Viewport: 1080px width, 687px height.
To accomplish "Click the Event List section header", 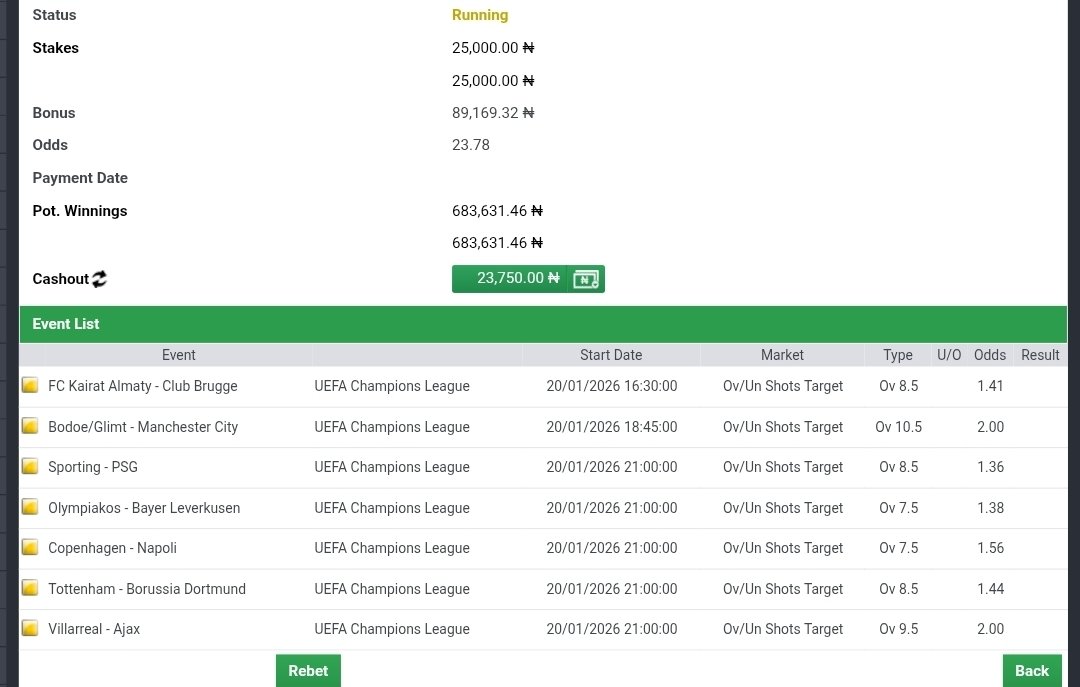I will pyautogui.click(x=543, y=324).
